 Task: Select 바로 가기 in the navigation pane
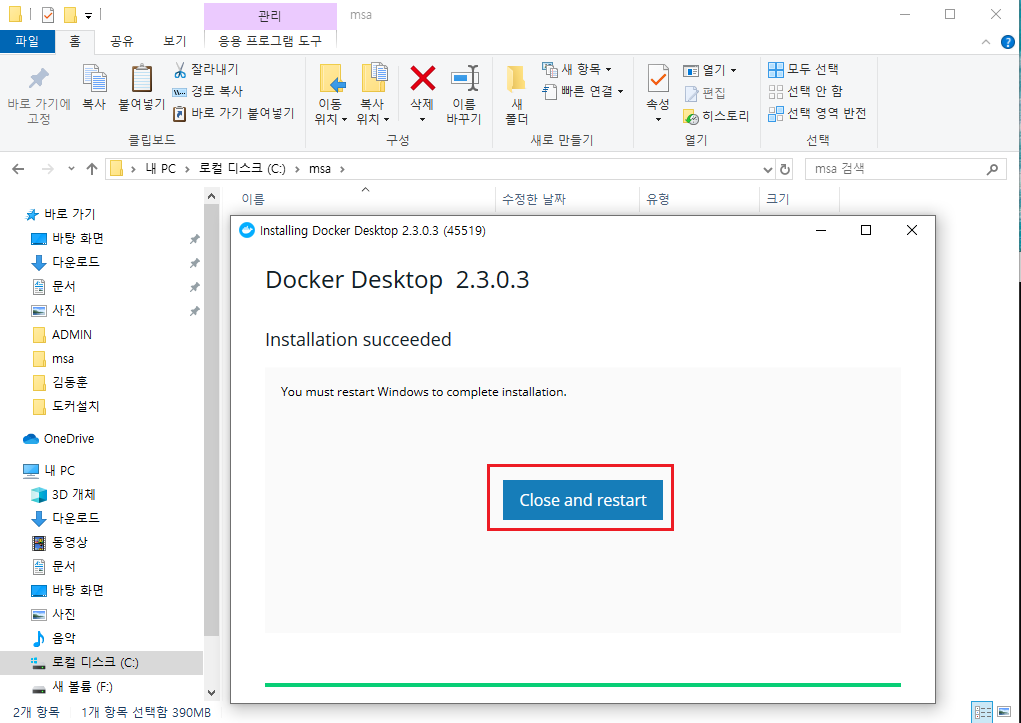(69, 214)
